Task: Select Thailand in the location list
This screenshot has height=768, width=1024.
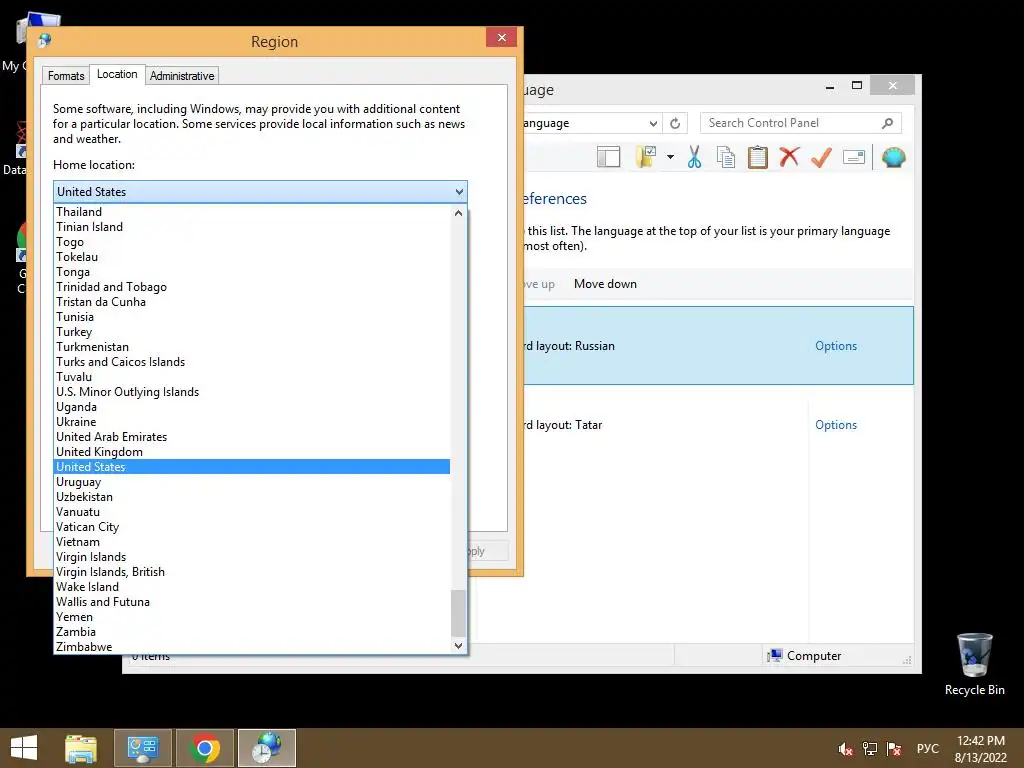Action: pos(252,212)
